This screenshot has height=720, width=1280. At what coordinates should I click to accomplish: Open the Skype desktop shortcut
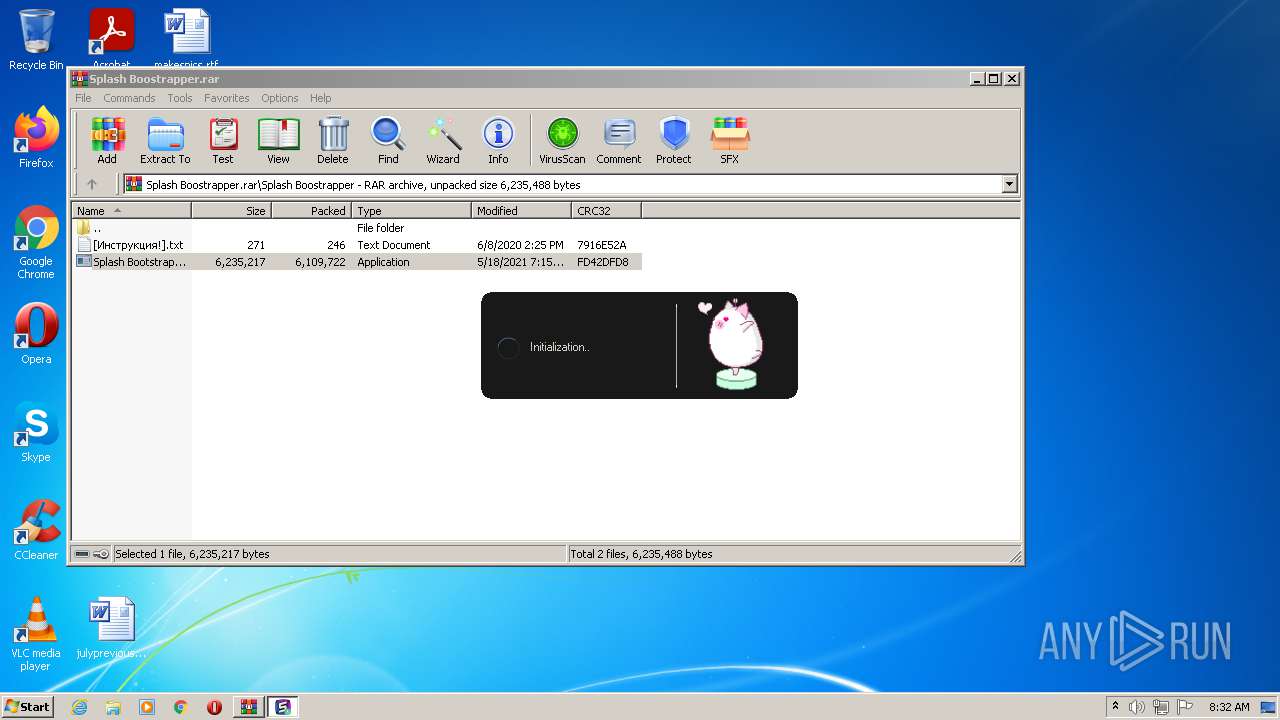pos(36,431)
